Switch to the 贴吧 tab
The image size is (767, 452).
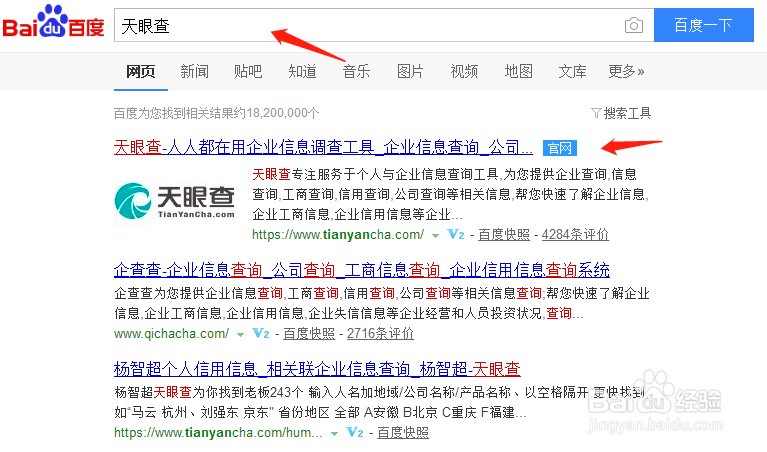click(x=248, y=71)
